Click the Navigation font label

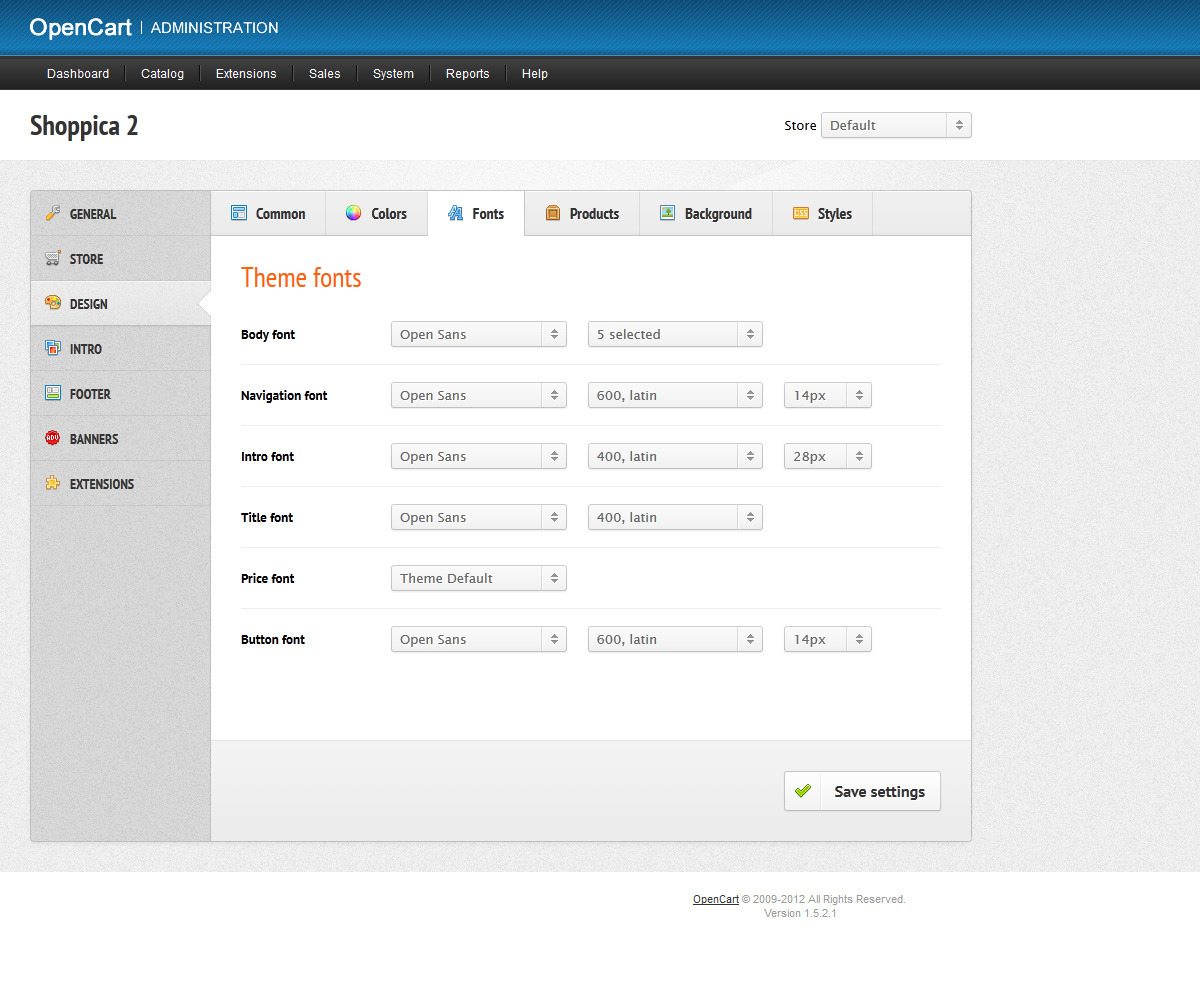click(284, 395)
